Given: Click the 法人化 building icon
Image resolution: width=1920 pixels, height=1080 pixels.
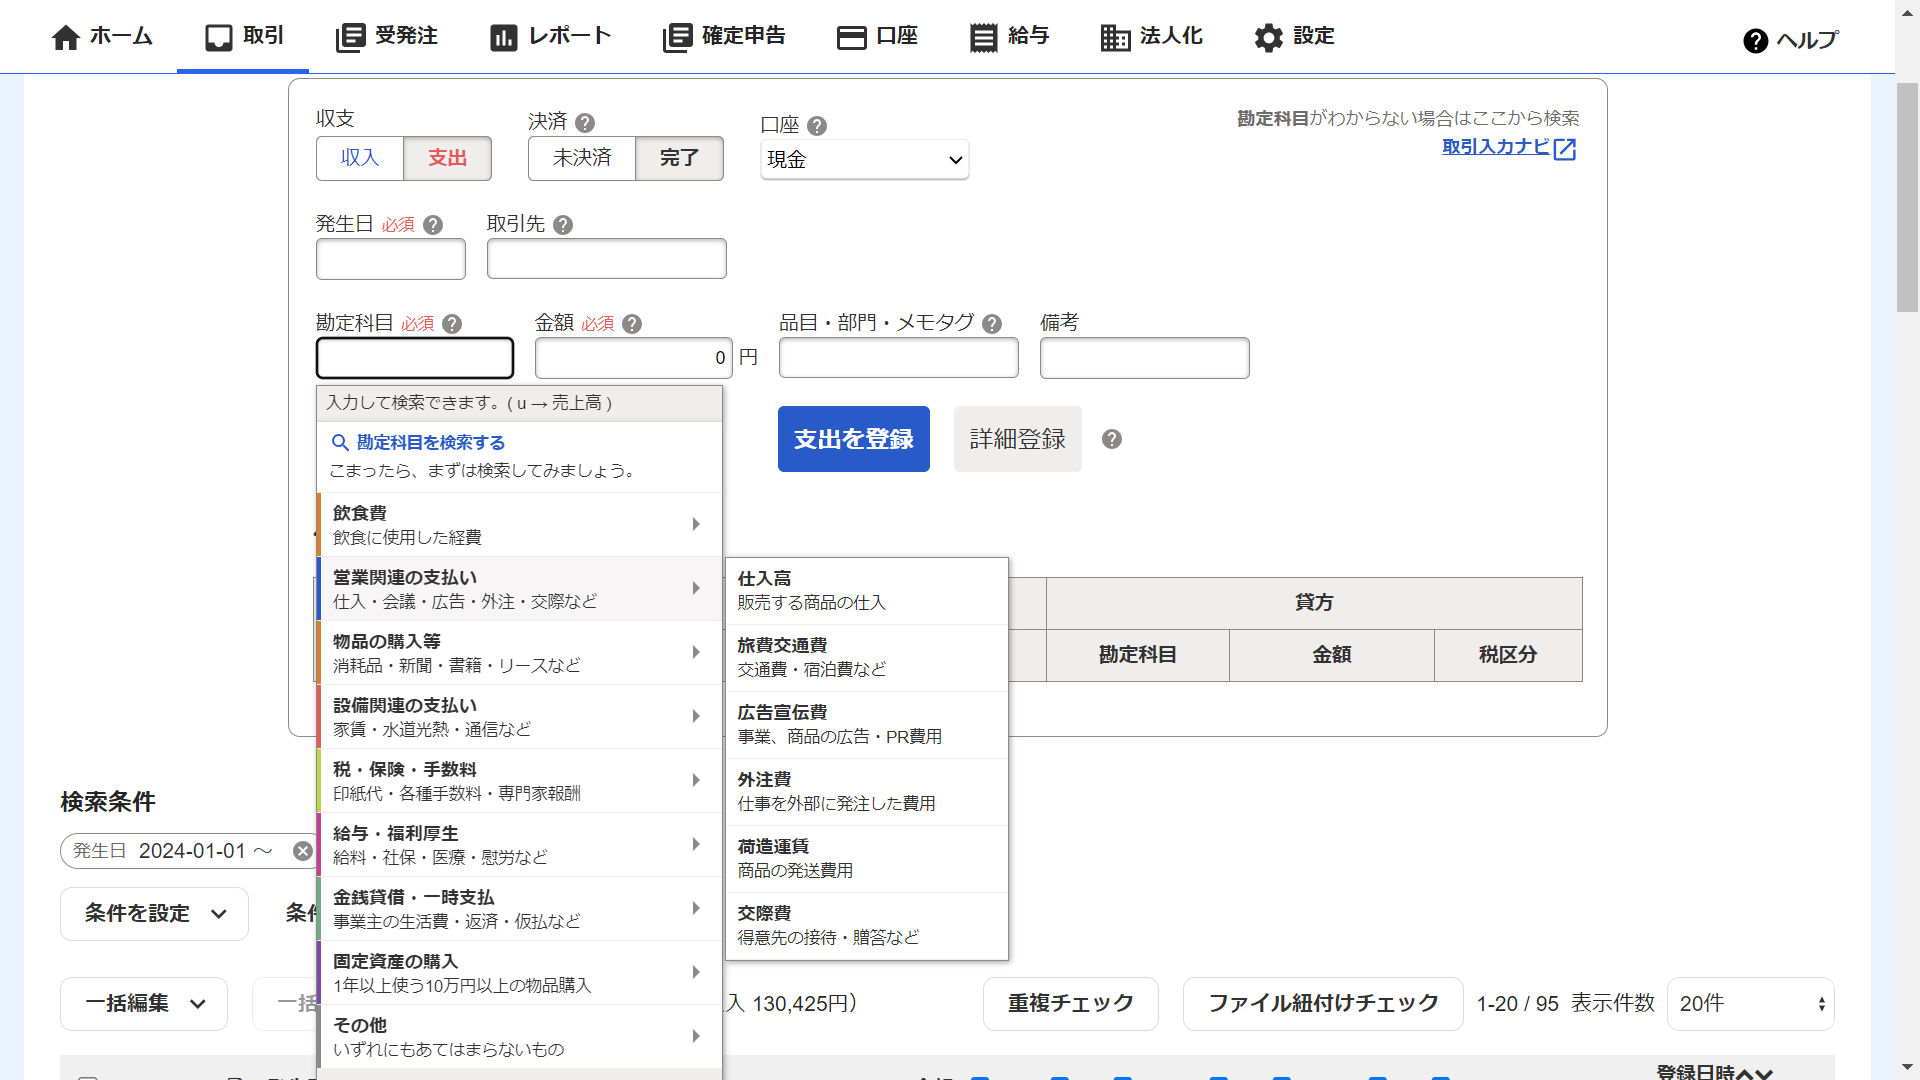Looking at the screenshot, I should click(x=1115, y=38).
